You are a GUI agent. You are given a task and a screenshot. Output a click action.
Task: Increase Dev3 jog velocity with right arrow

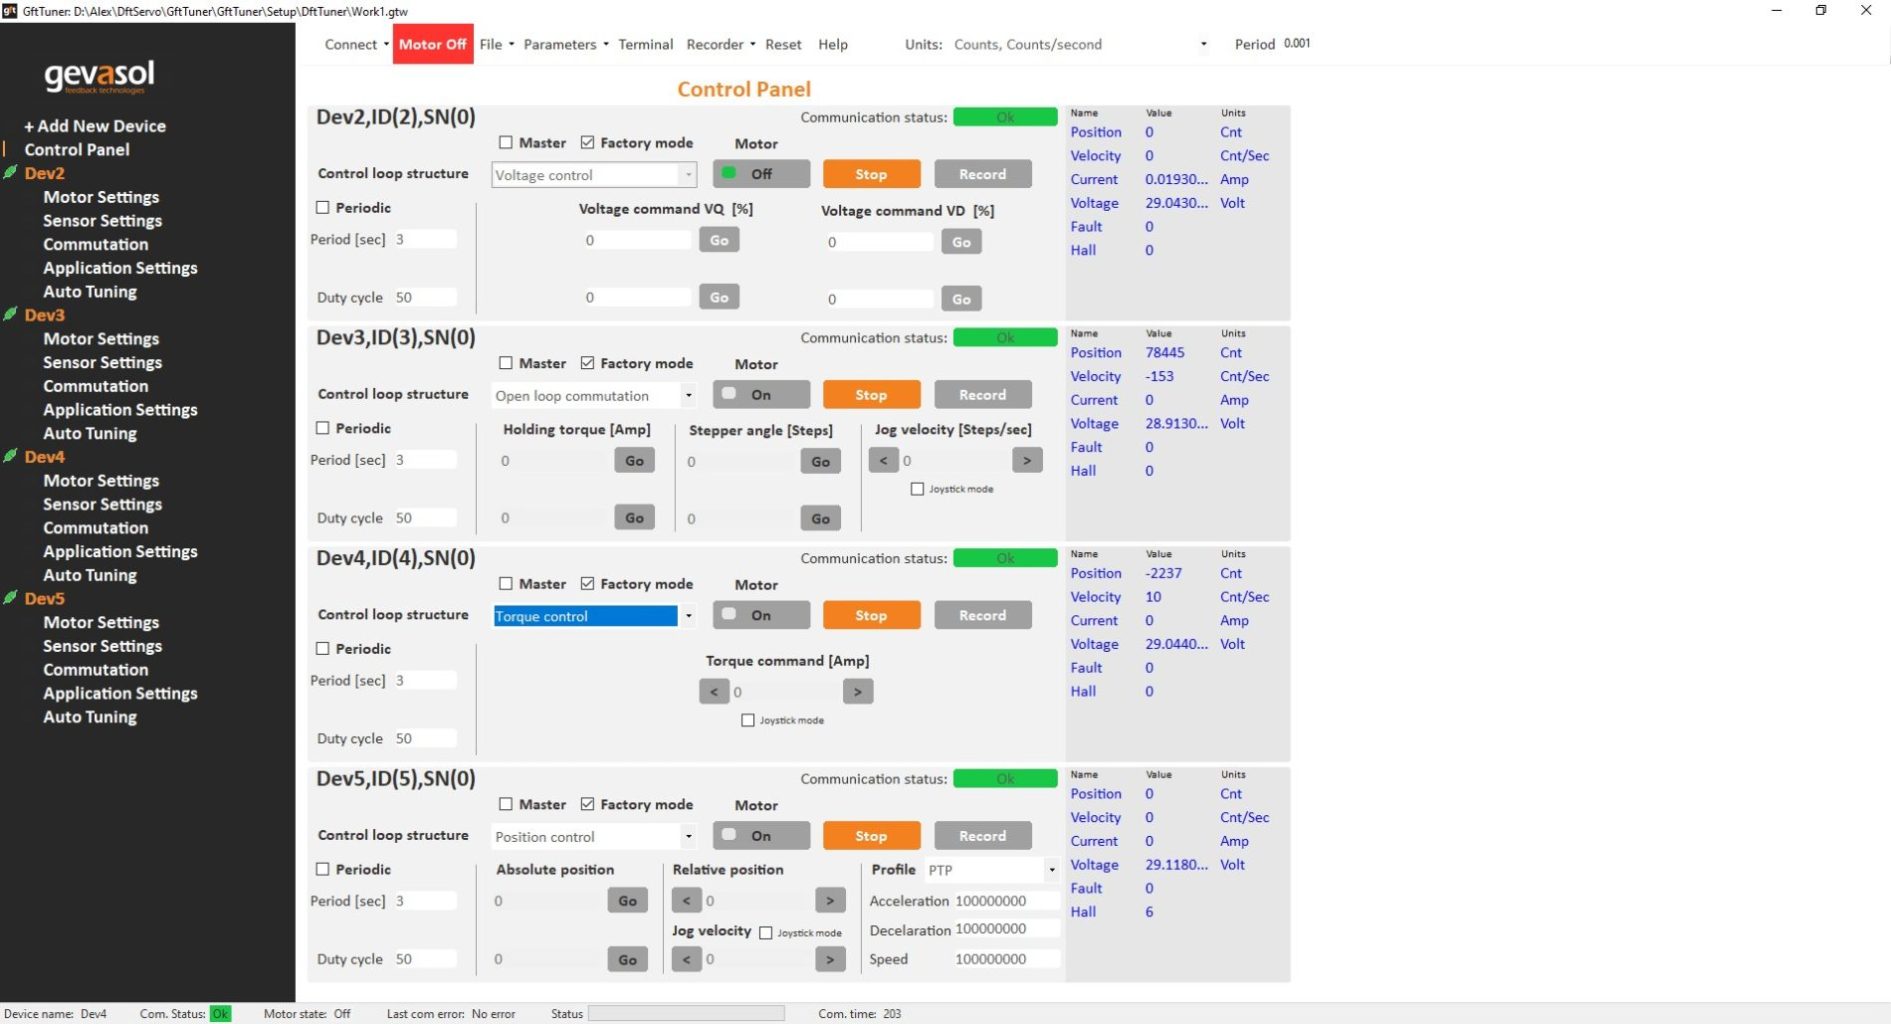[x=1026, y=460]
